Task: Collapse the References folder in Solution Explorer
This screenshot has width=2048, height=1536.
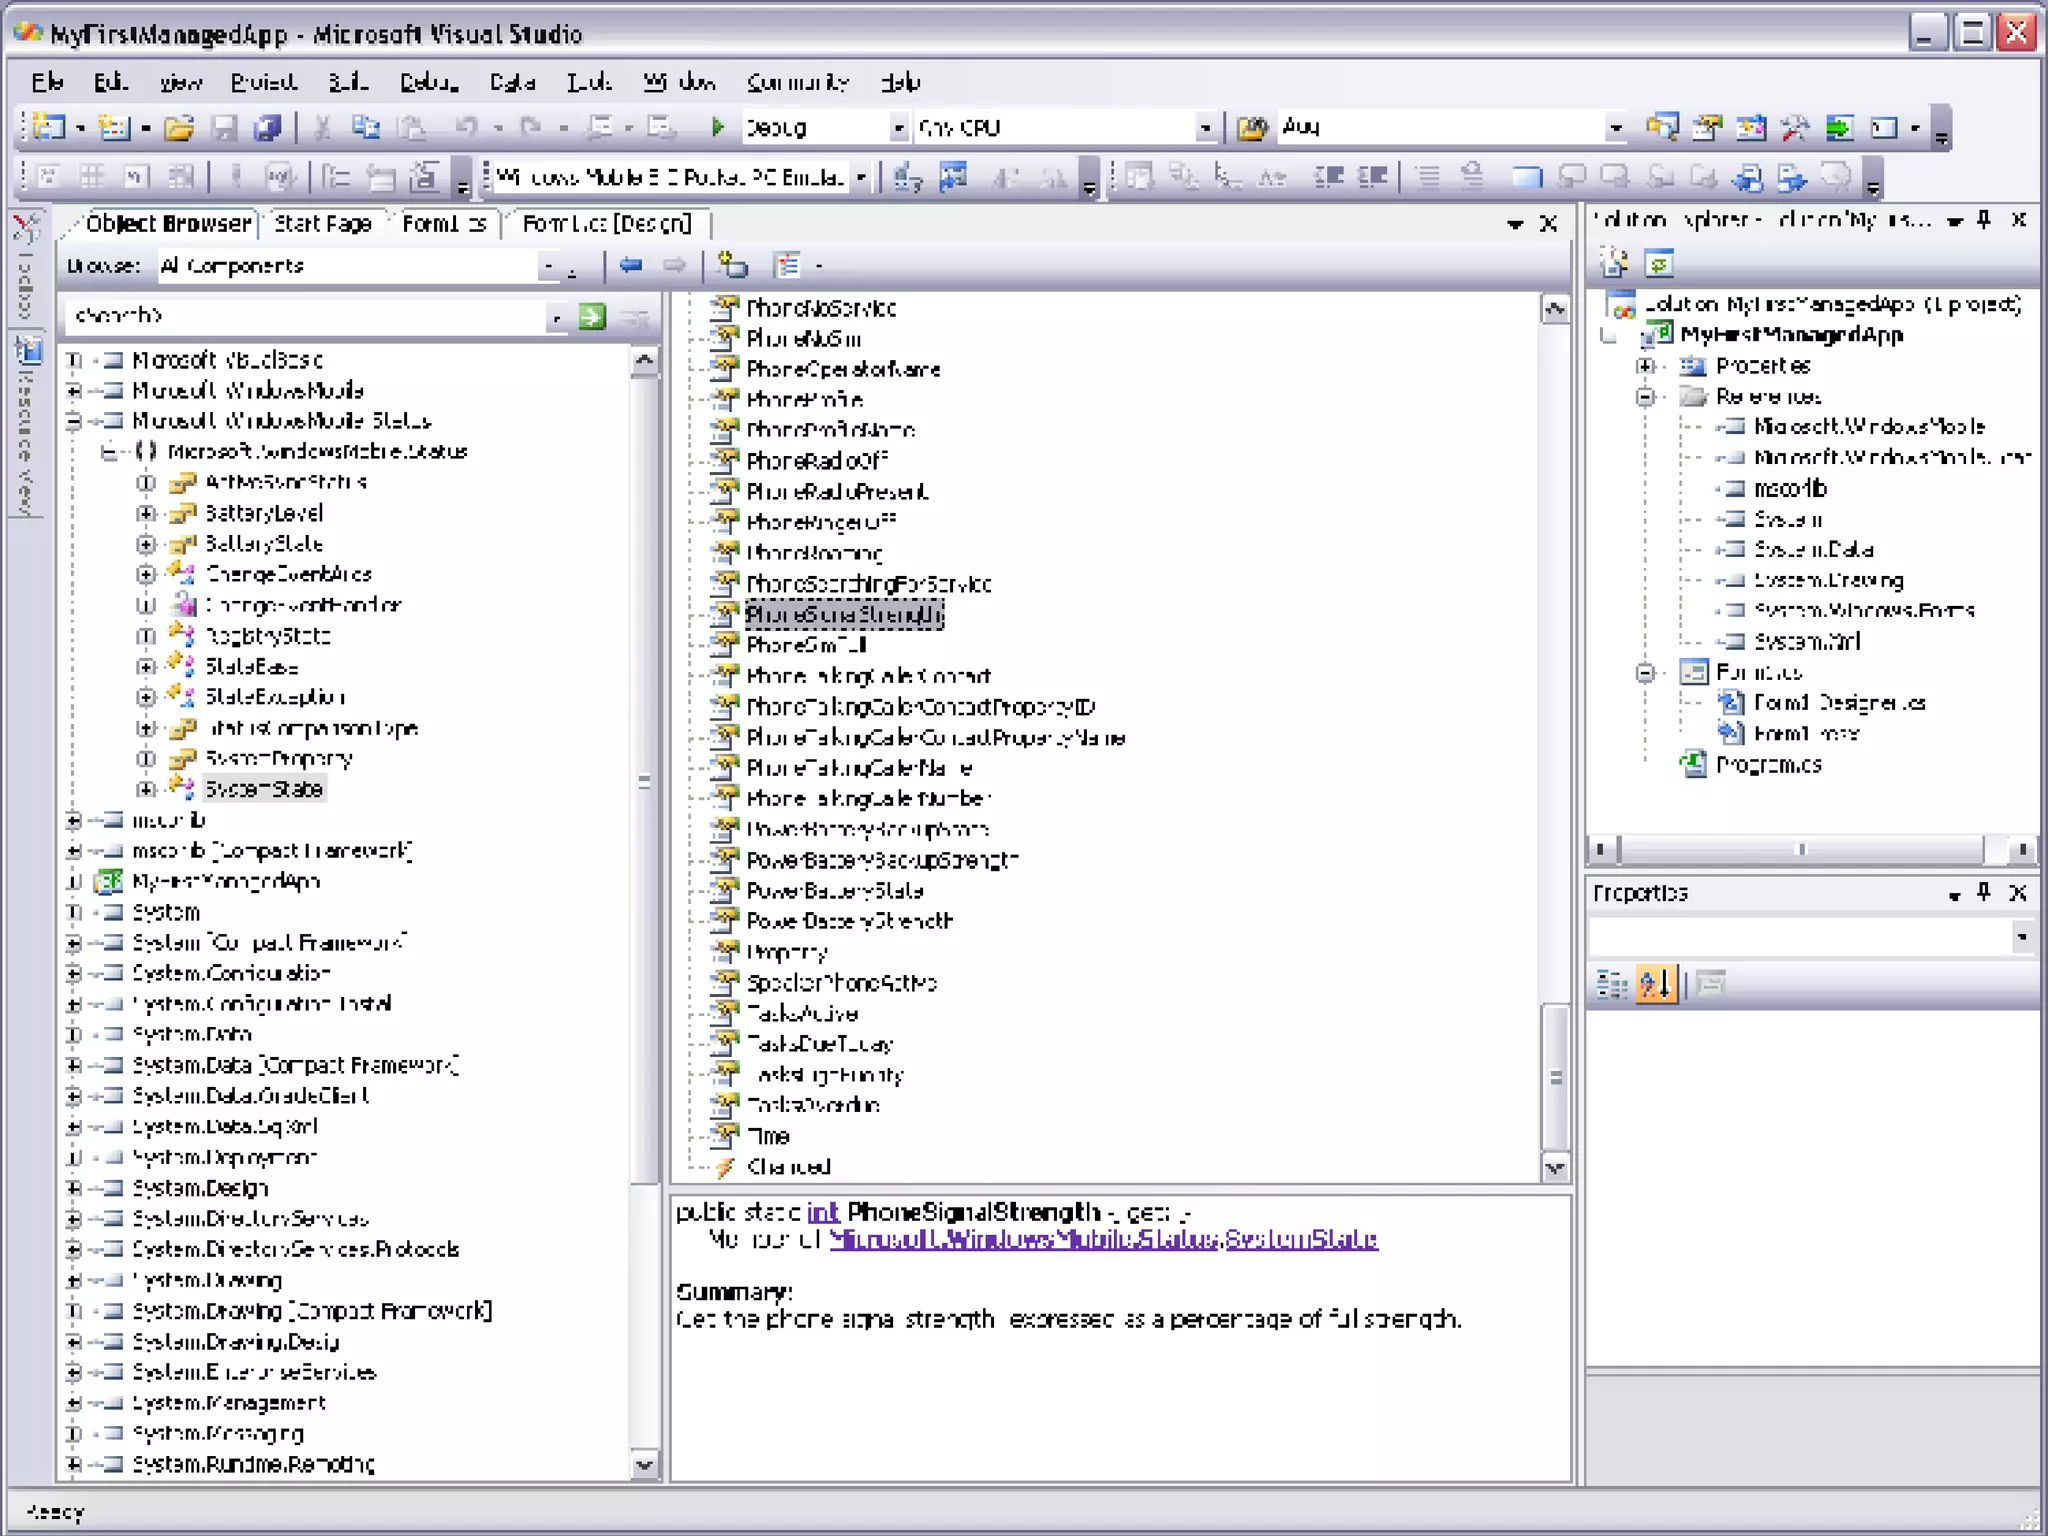Action: point(1645,396)
